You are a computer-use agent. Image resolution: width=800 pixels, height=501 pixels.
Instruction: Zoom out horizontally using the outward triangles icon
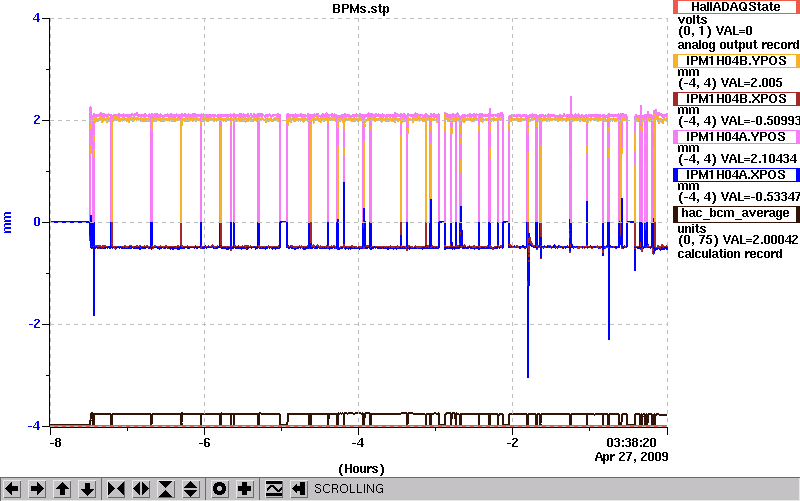(x=141, y=489)
